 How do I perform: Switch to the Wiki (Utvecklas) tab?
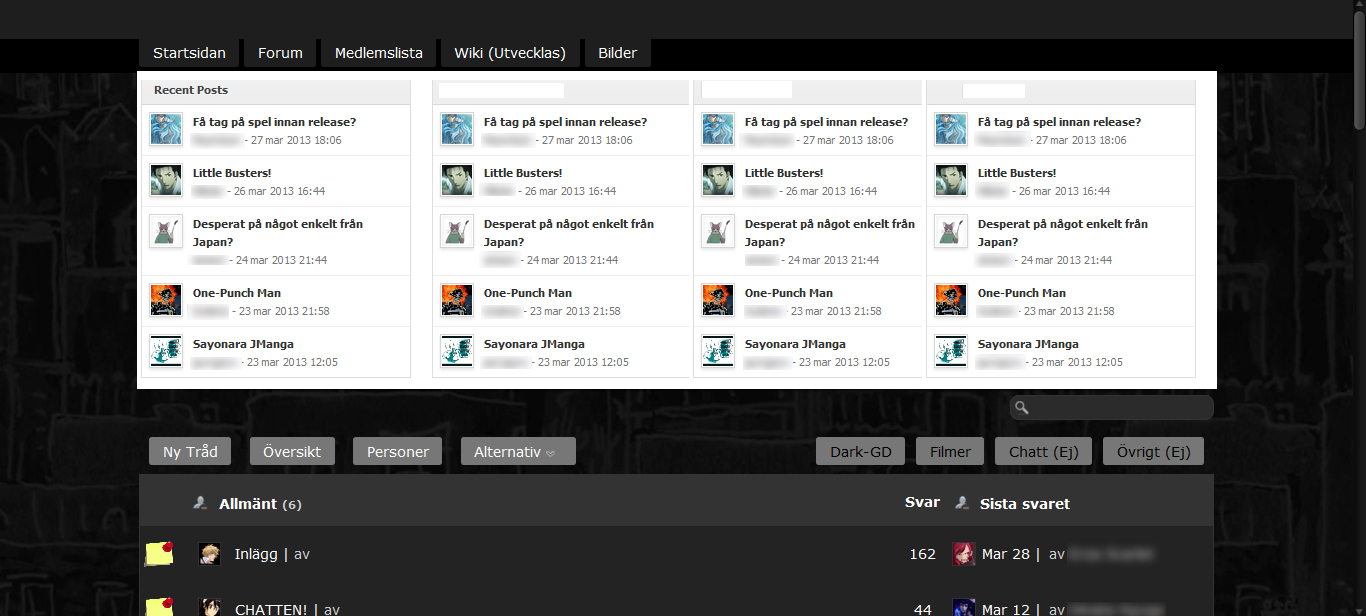(510, 53)
